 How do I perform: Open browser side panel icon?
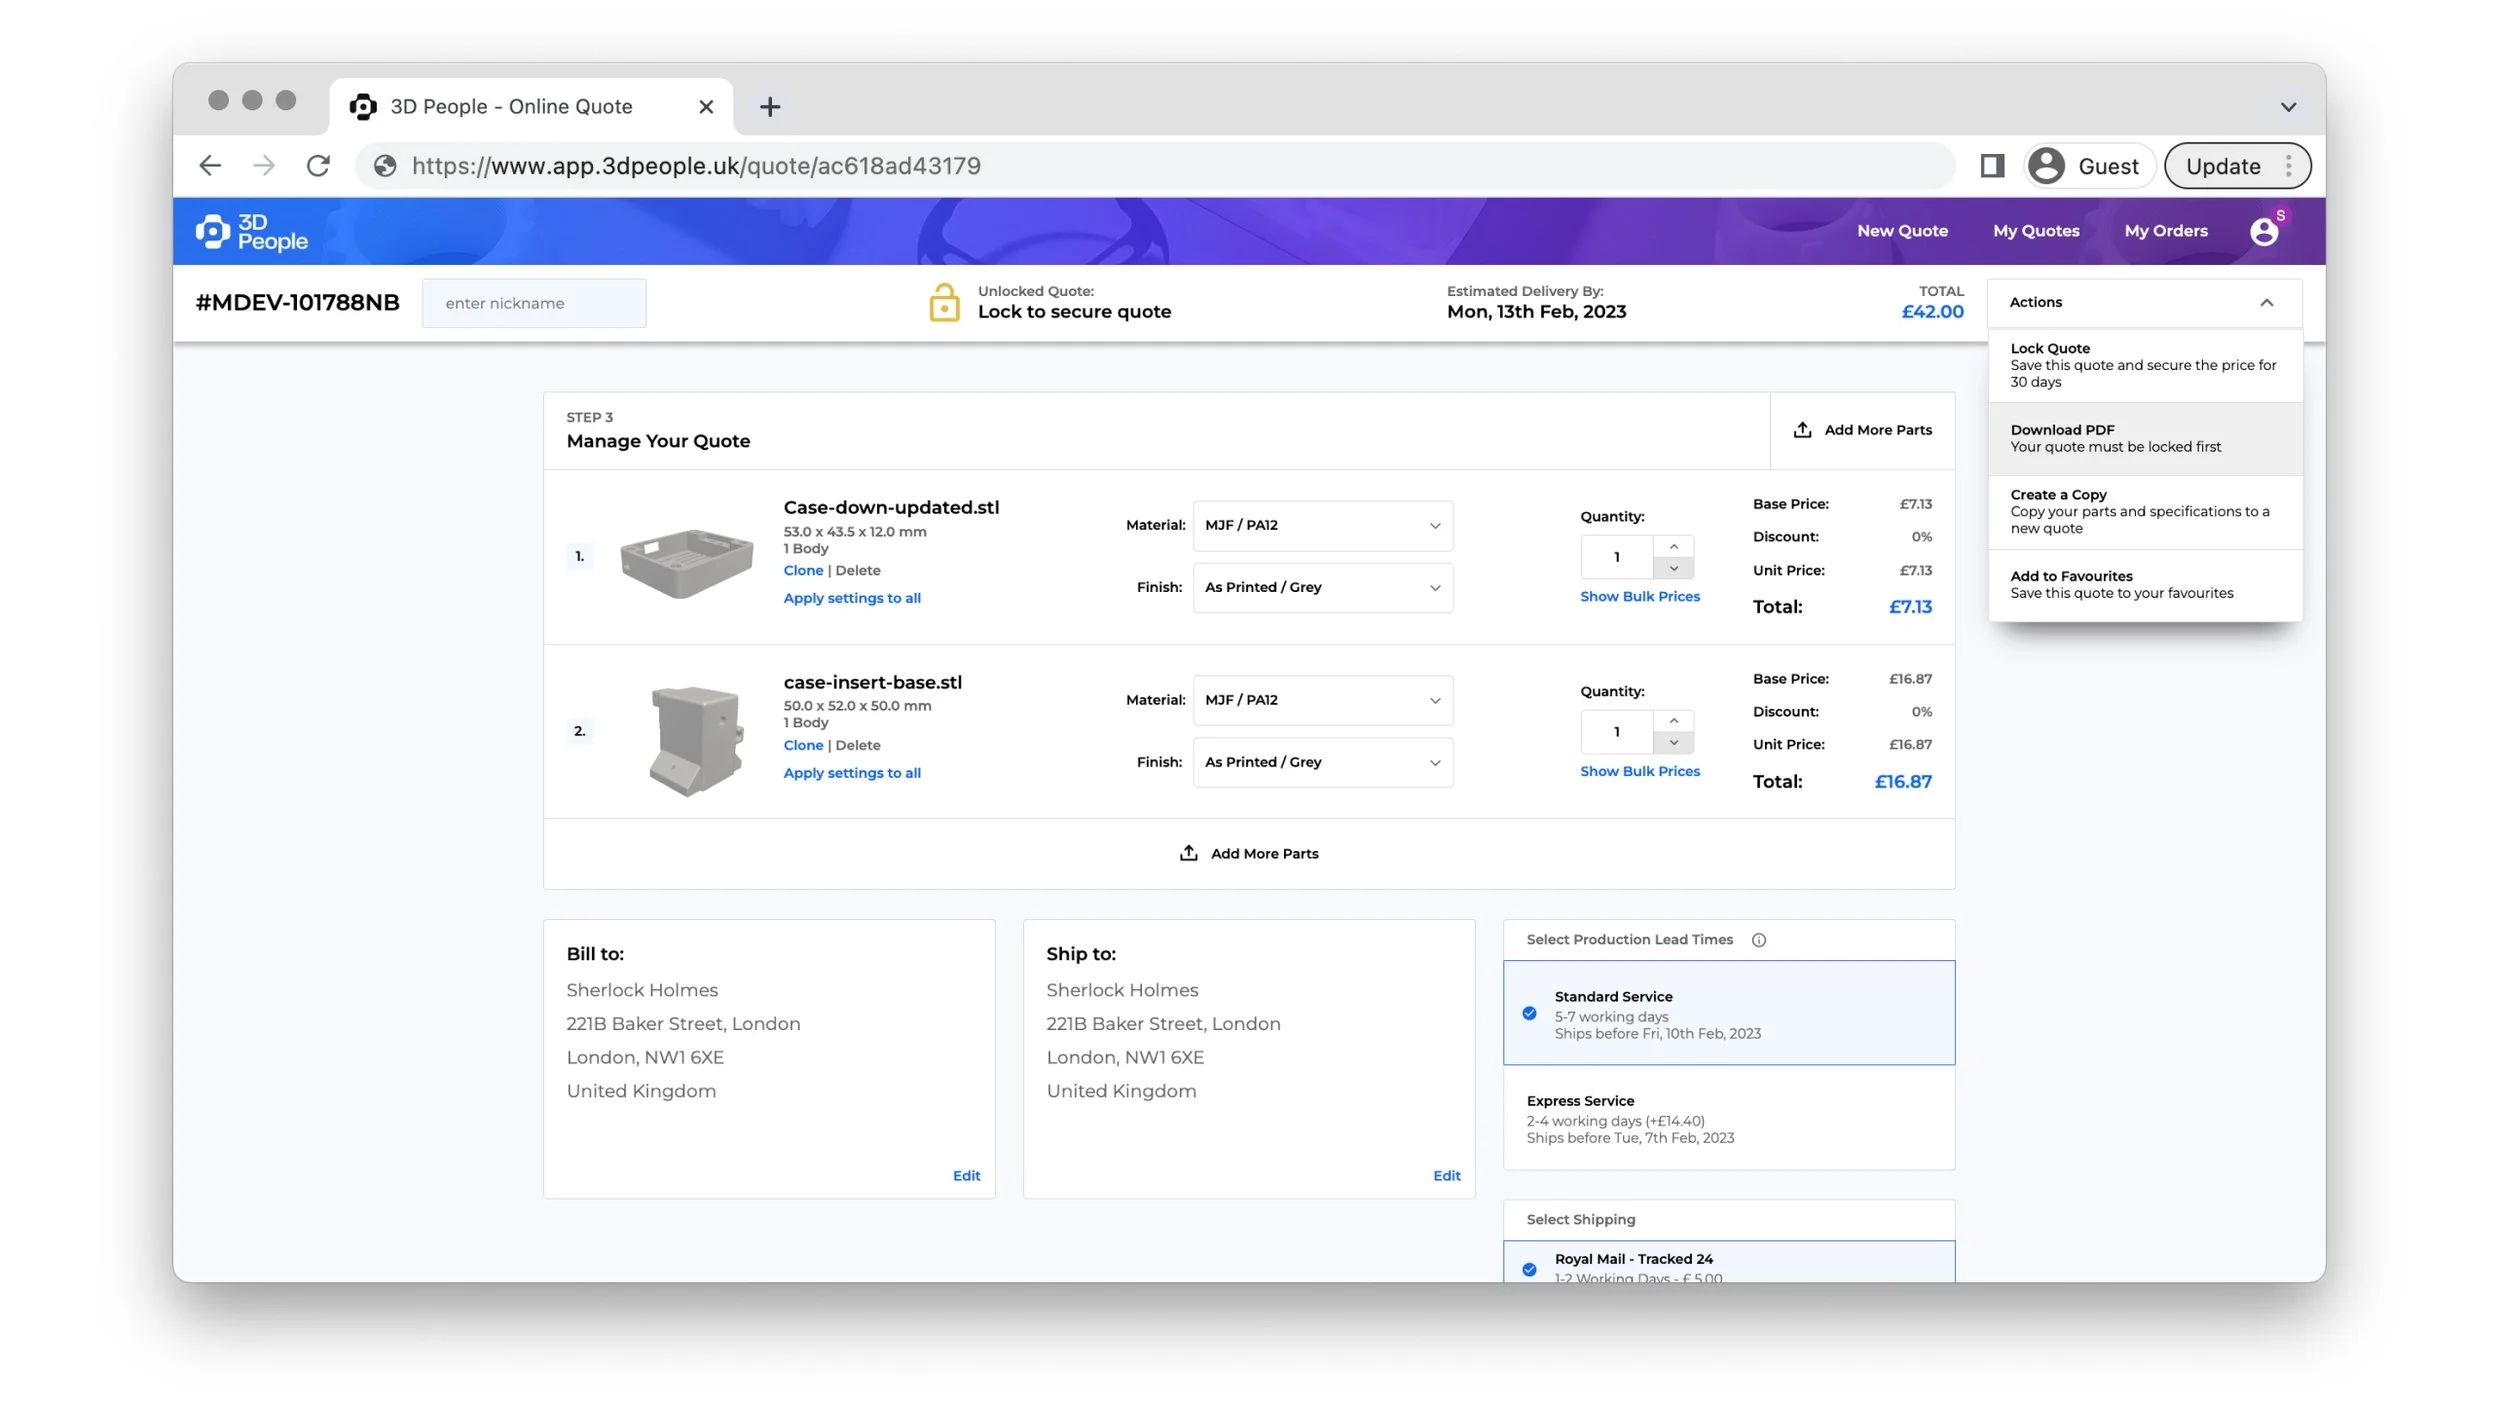tap(1991, 166)
